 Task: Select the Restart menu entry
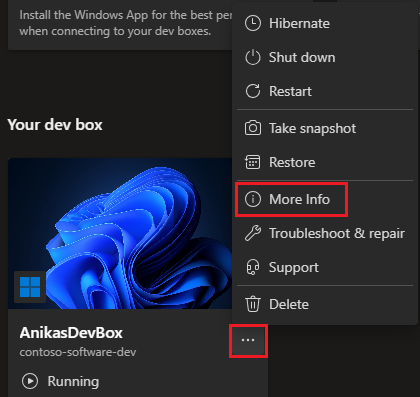325,91
